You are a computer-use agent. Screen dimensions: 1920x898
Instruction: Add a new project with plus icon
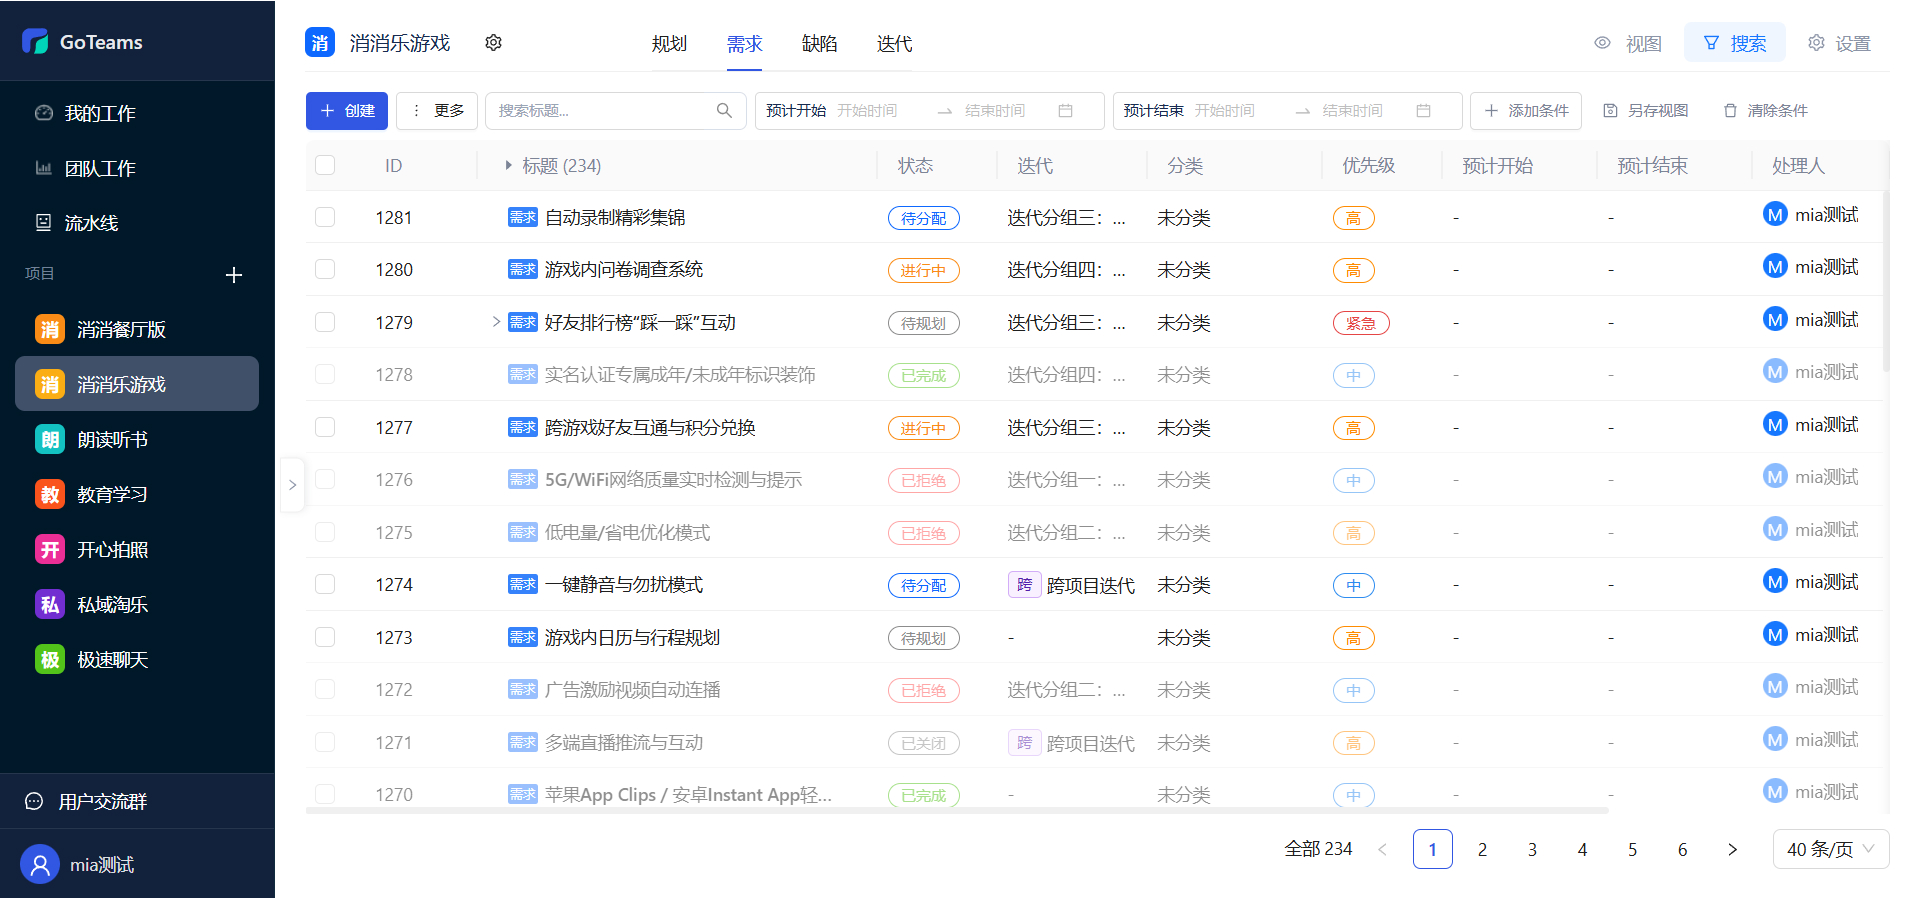[234, 275]
